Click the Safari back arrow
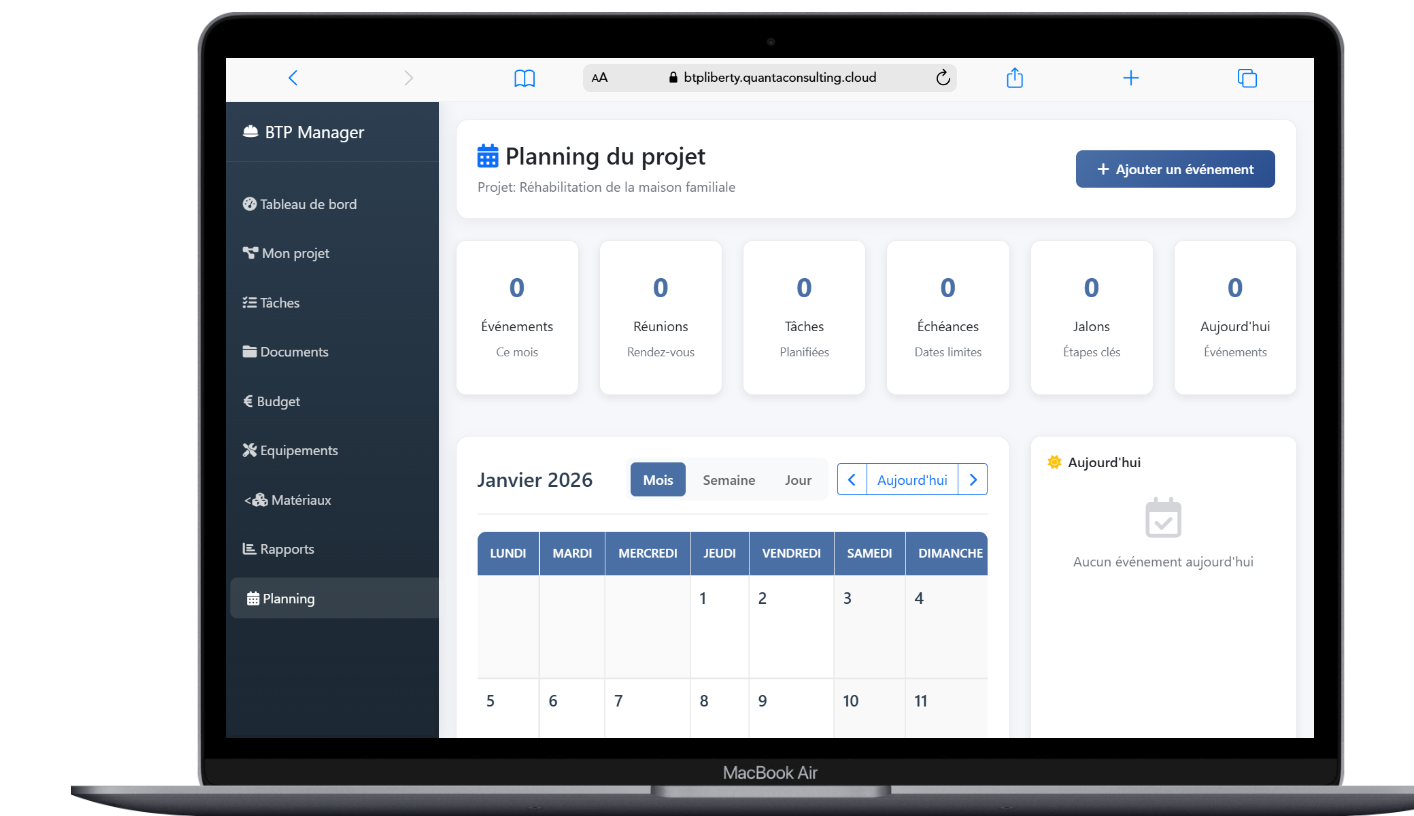The height and width of the screenshot is (816, 1414). point(292,78)
